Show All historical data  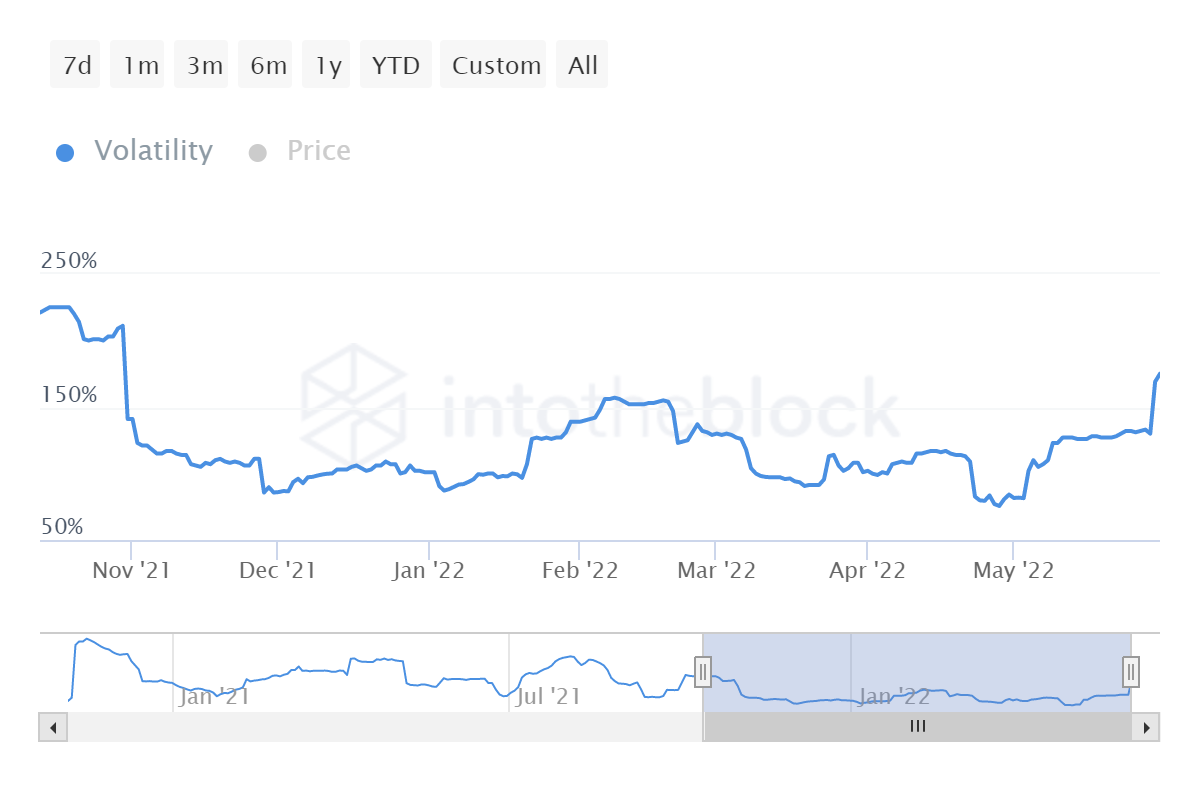pyautogui.click(x=583, y=66)
